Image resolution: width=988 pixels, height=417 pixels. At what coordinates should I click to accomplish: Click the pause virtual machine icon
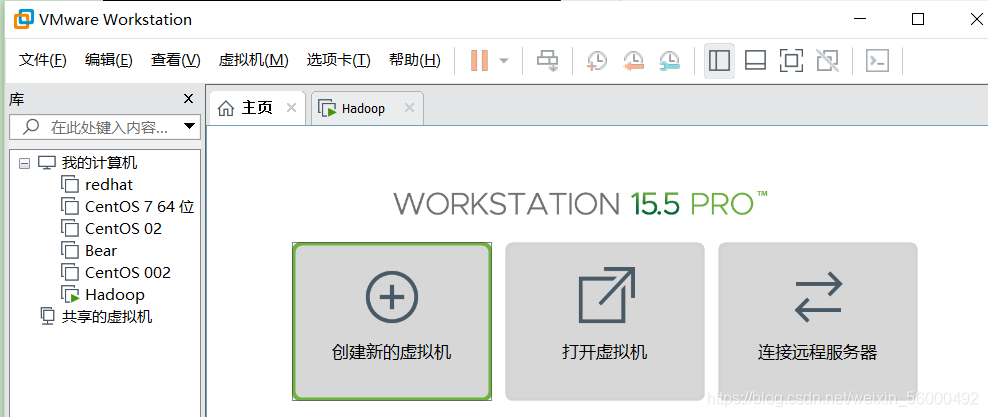pyautogui.click(x=480, y=60)
